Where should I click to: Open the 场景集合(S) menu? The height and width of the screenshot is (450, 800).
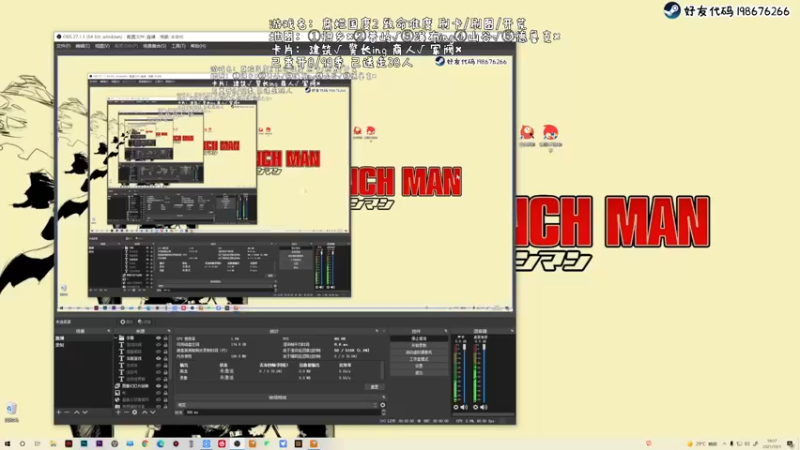click(x=155, y=46)
